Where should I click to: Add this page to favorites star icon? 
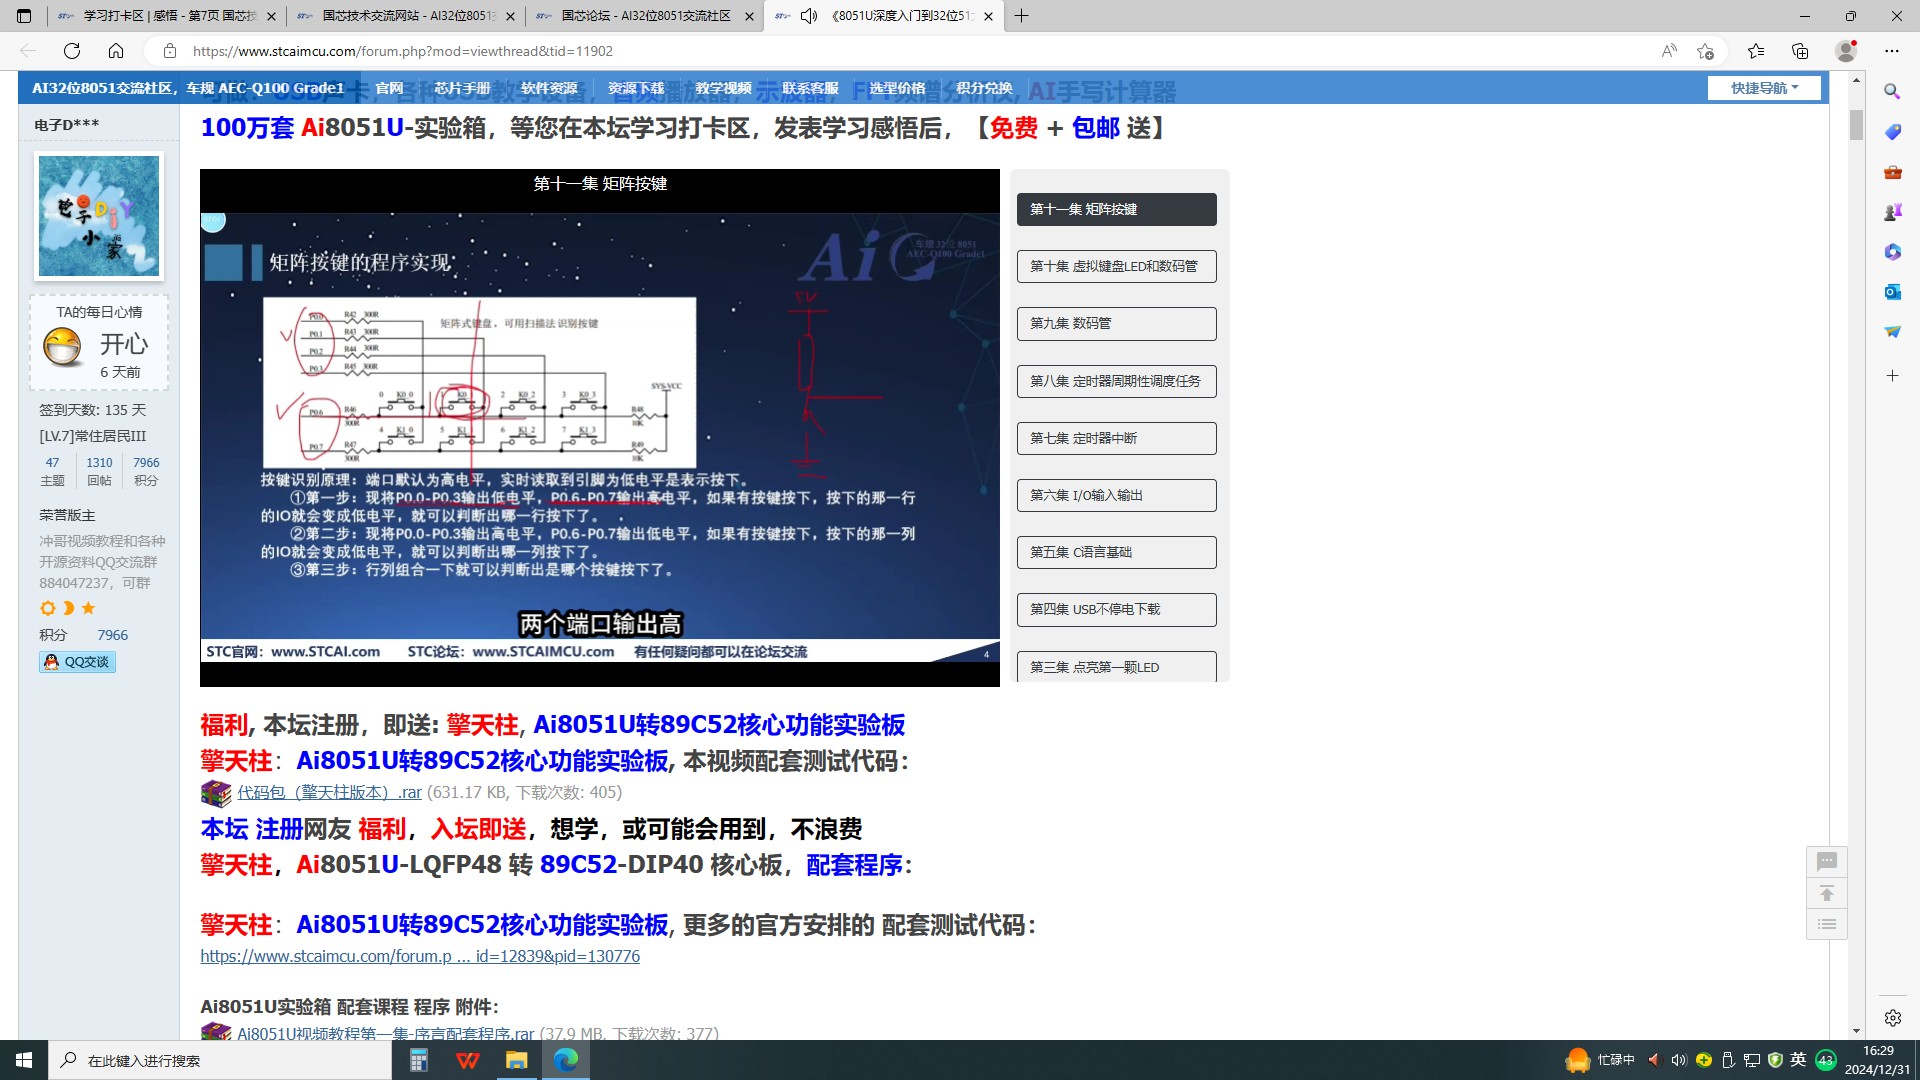pyautogui.click(x=1705, y=51)
